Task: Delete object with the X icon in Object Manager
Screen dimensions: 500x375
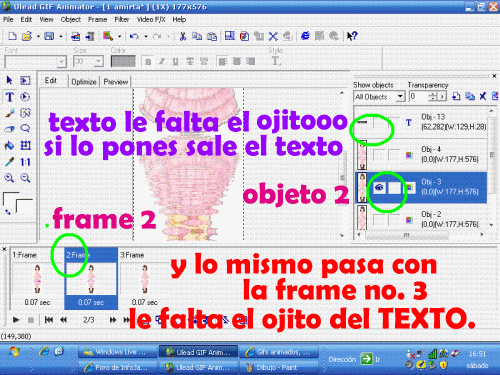Action: 483,96
